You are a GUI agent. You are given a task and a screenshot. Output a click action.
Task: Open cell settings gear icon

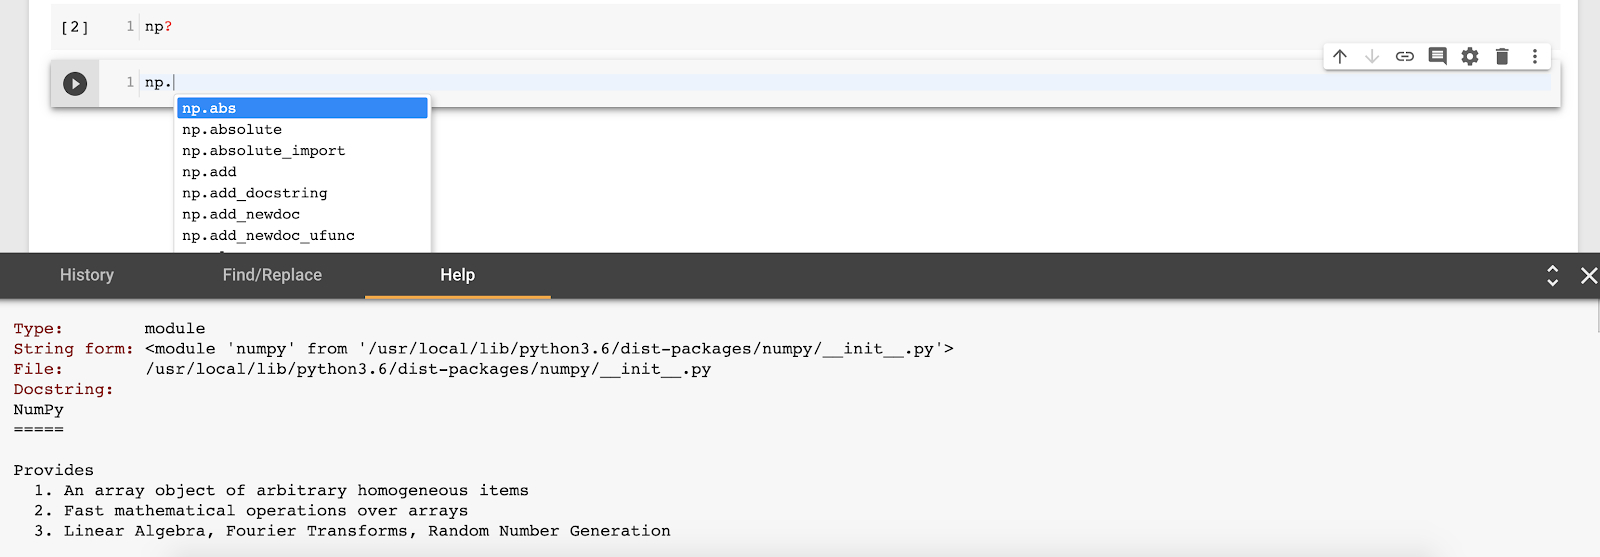pos(1470,57)
